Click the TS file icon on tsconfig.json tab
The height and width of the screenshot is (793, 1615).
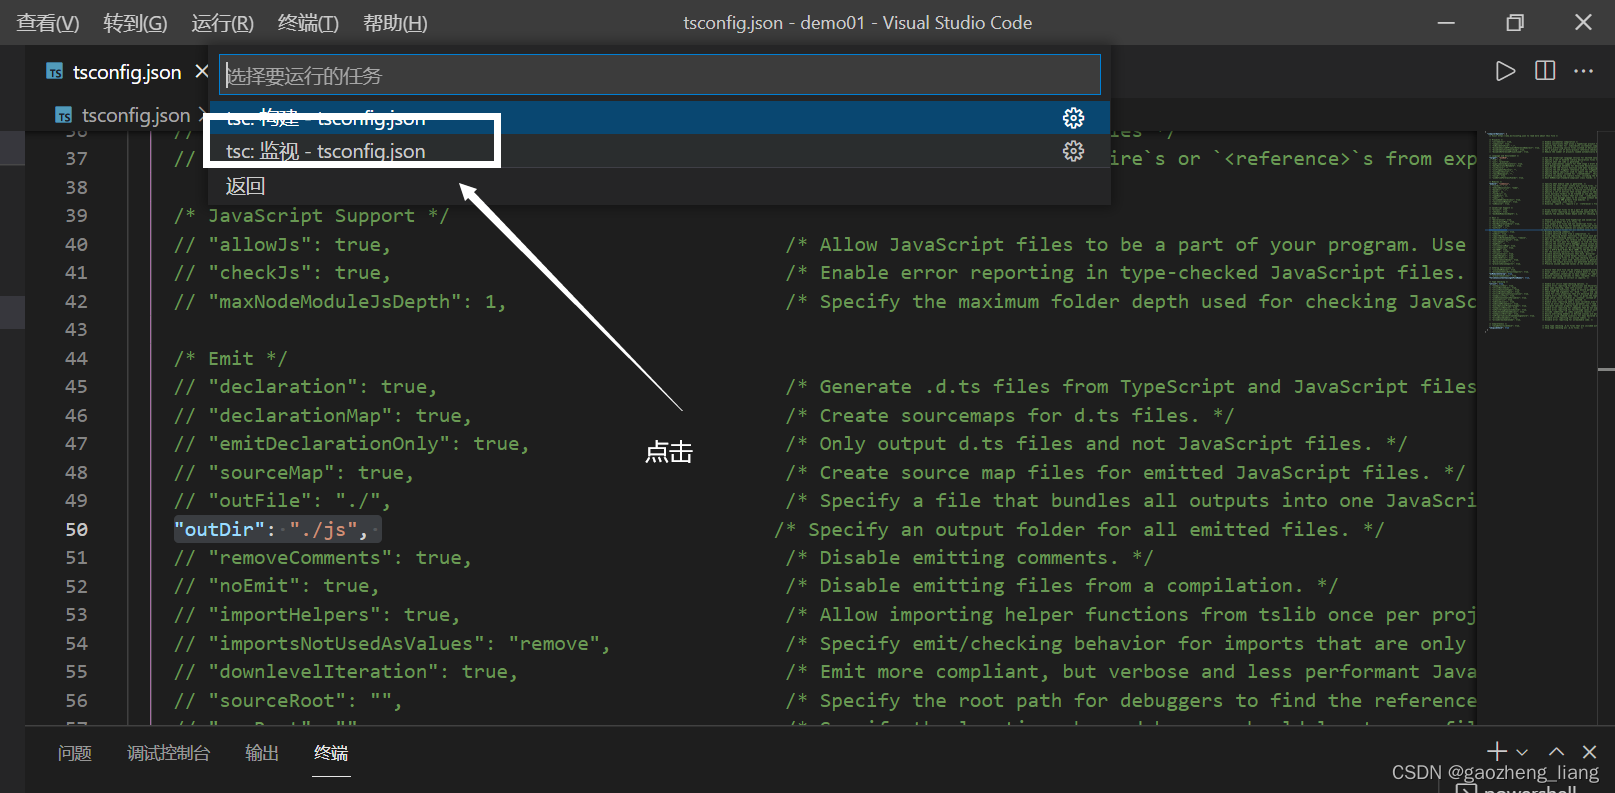pyautogui.click(x=54, y=71)
